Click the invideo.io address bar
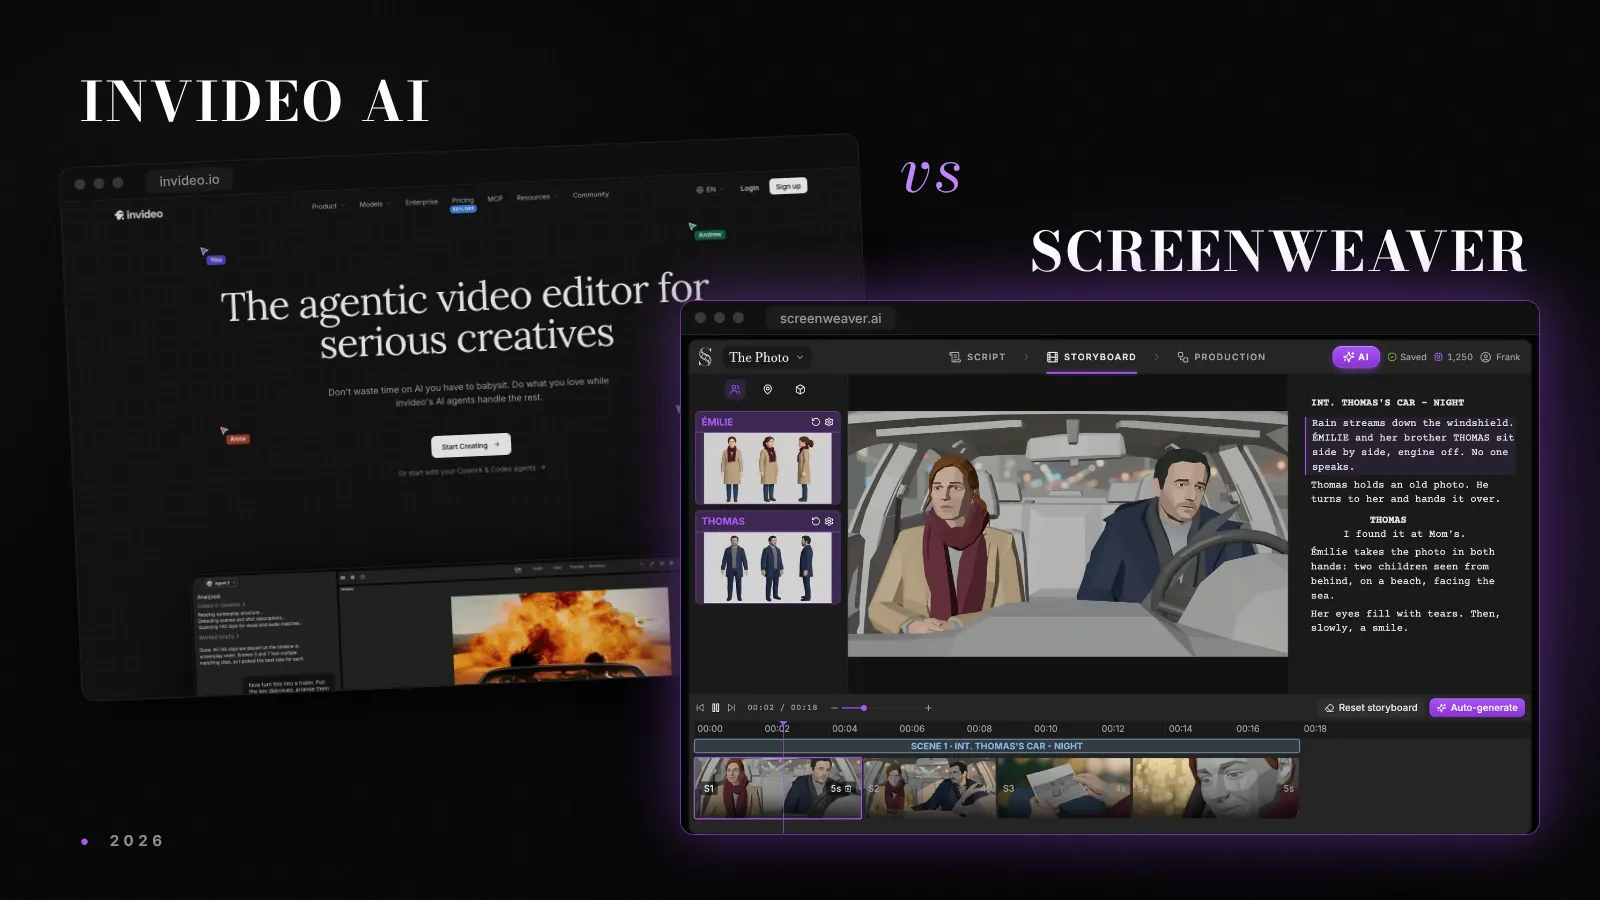 pyautogui.click(x=189, y=180)
